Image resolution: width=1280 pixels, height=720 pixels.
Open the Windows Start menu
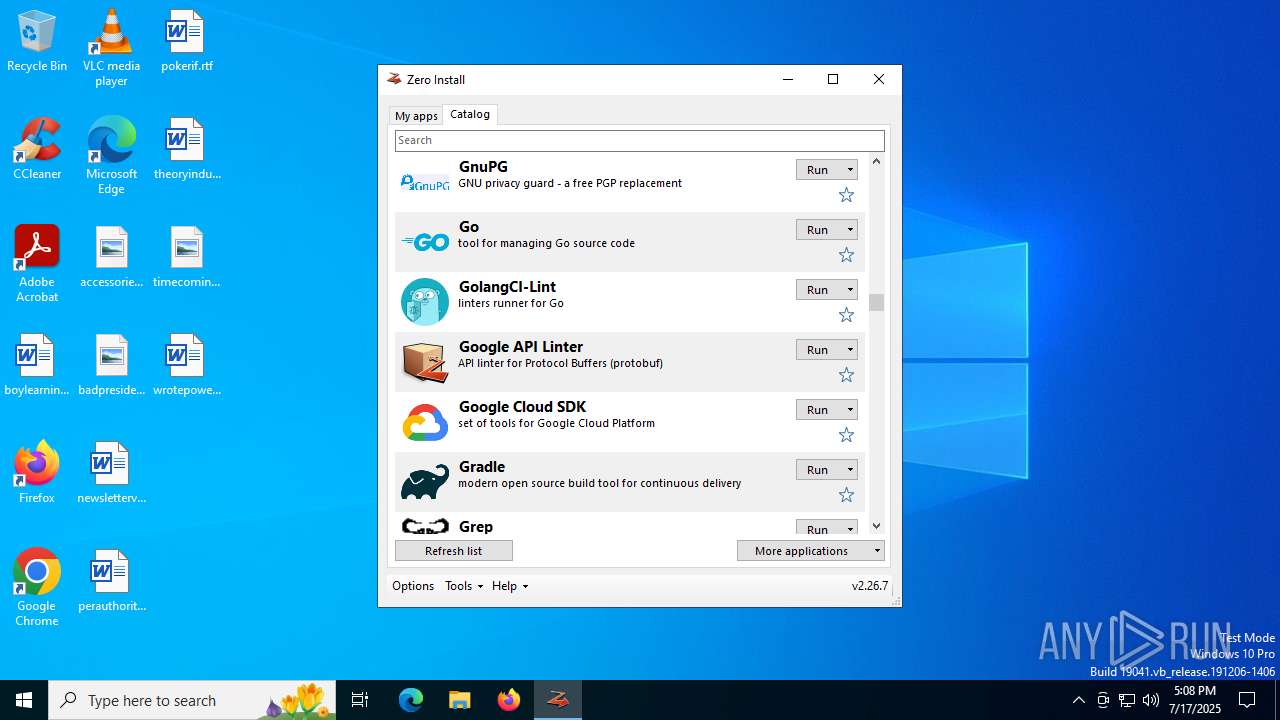coord(24,700)
